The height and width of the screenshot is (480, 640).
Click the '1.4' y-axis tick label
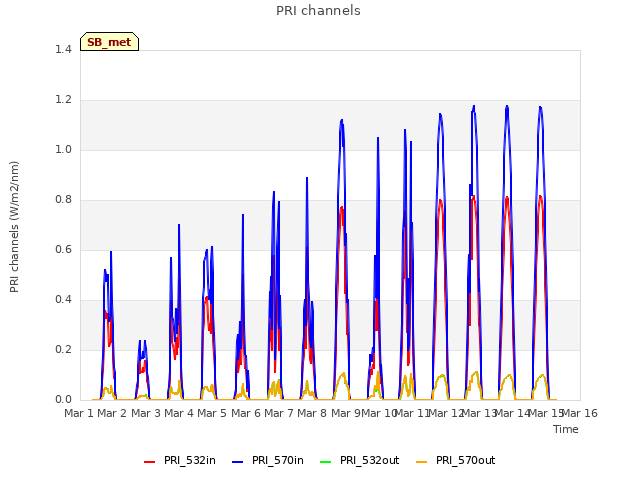63,49
